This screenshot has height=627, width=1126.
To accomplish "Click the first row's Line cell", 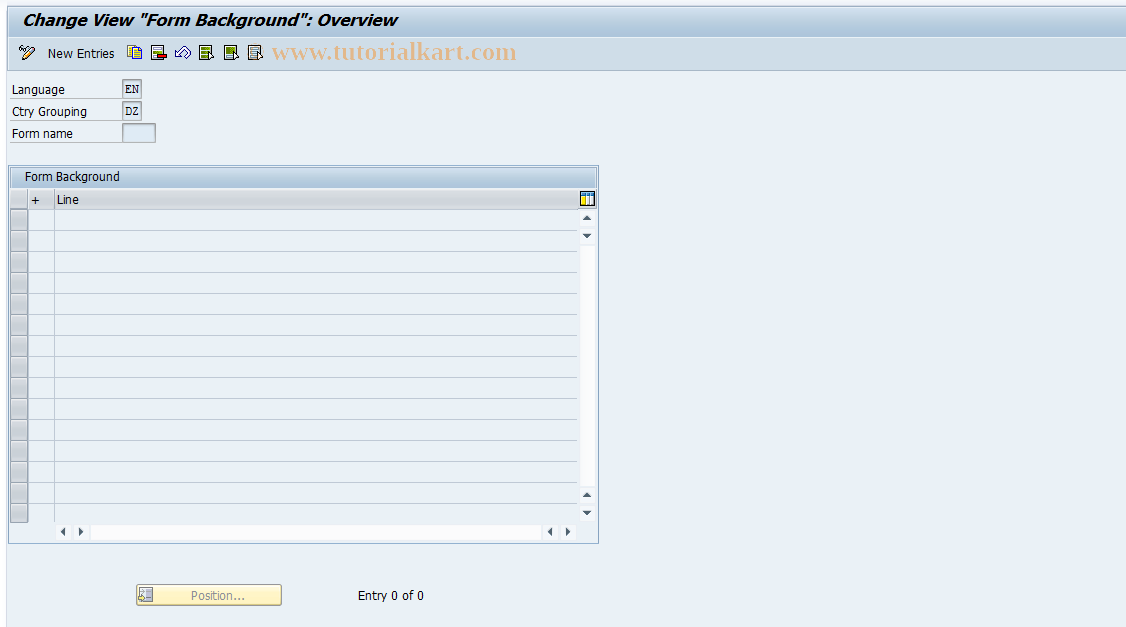I will click(316, 220).
